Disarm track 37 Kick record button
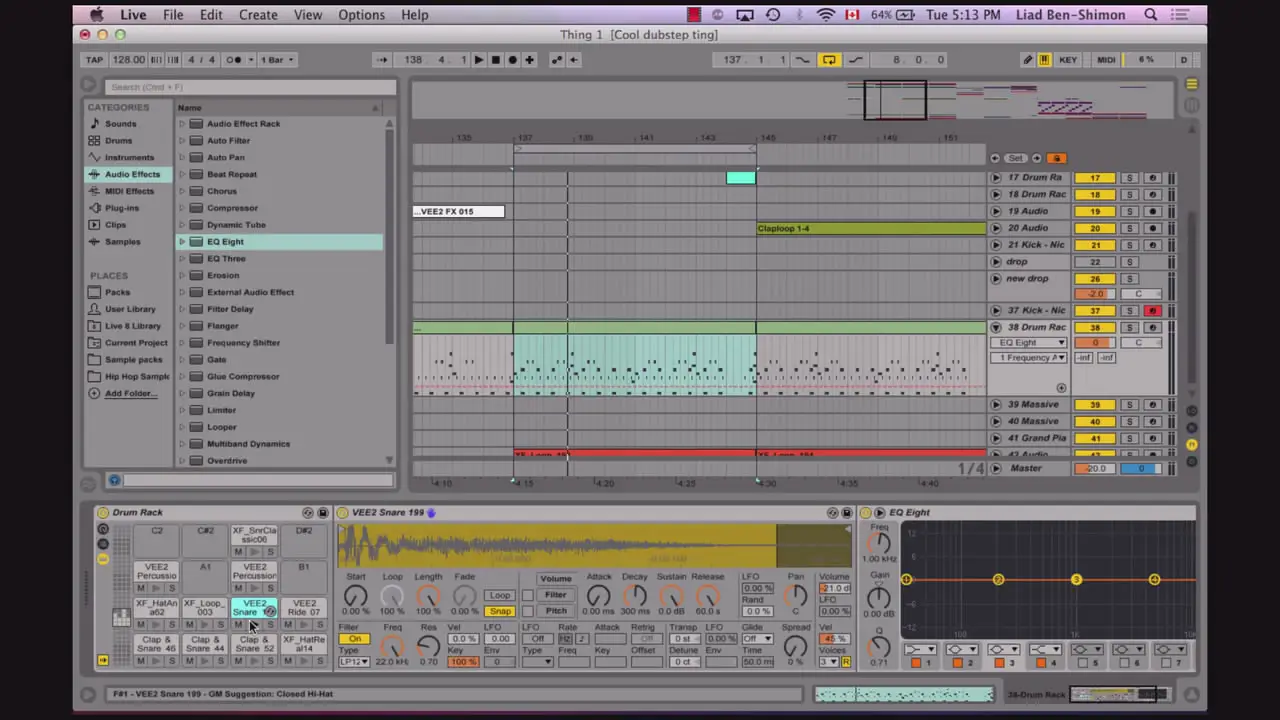Image resolution: width=1280 pixels, height=720 pixels. click(1152, 311)
